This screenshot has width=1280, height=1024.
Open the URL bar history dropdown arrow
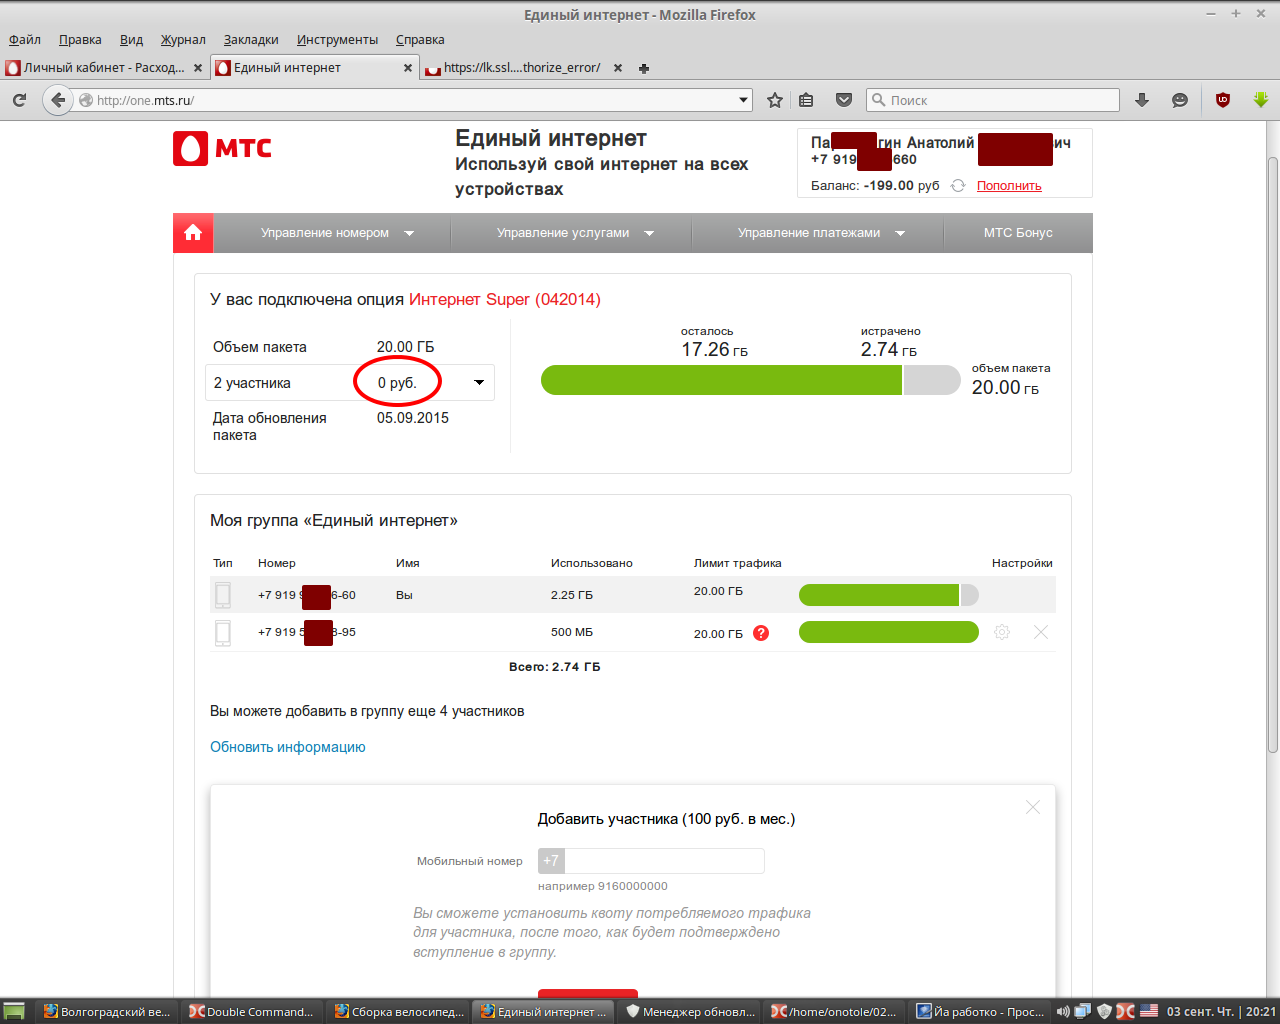point(743,100)
